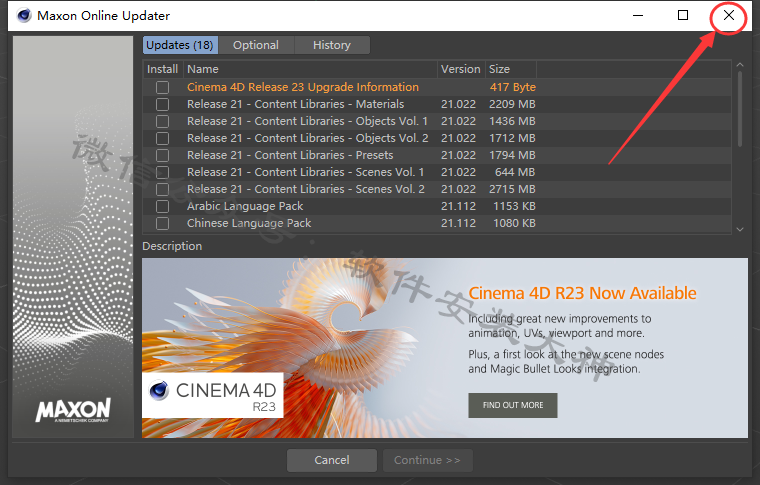Select 'Release 21 - Content Libraries - Materials' row
The image size is (760, 485).
[437, 104]
